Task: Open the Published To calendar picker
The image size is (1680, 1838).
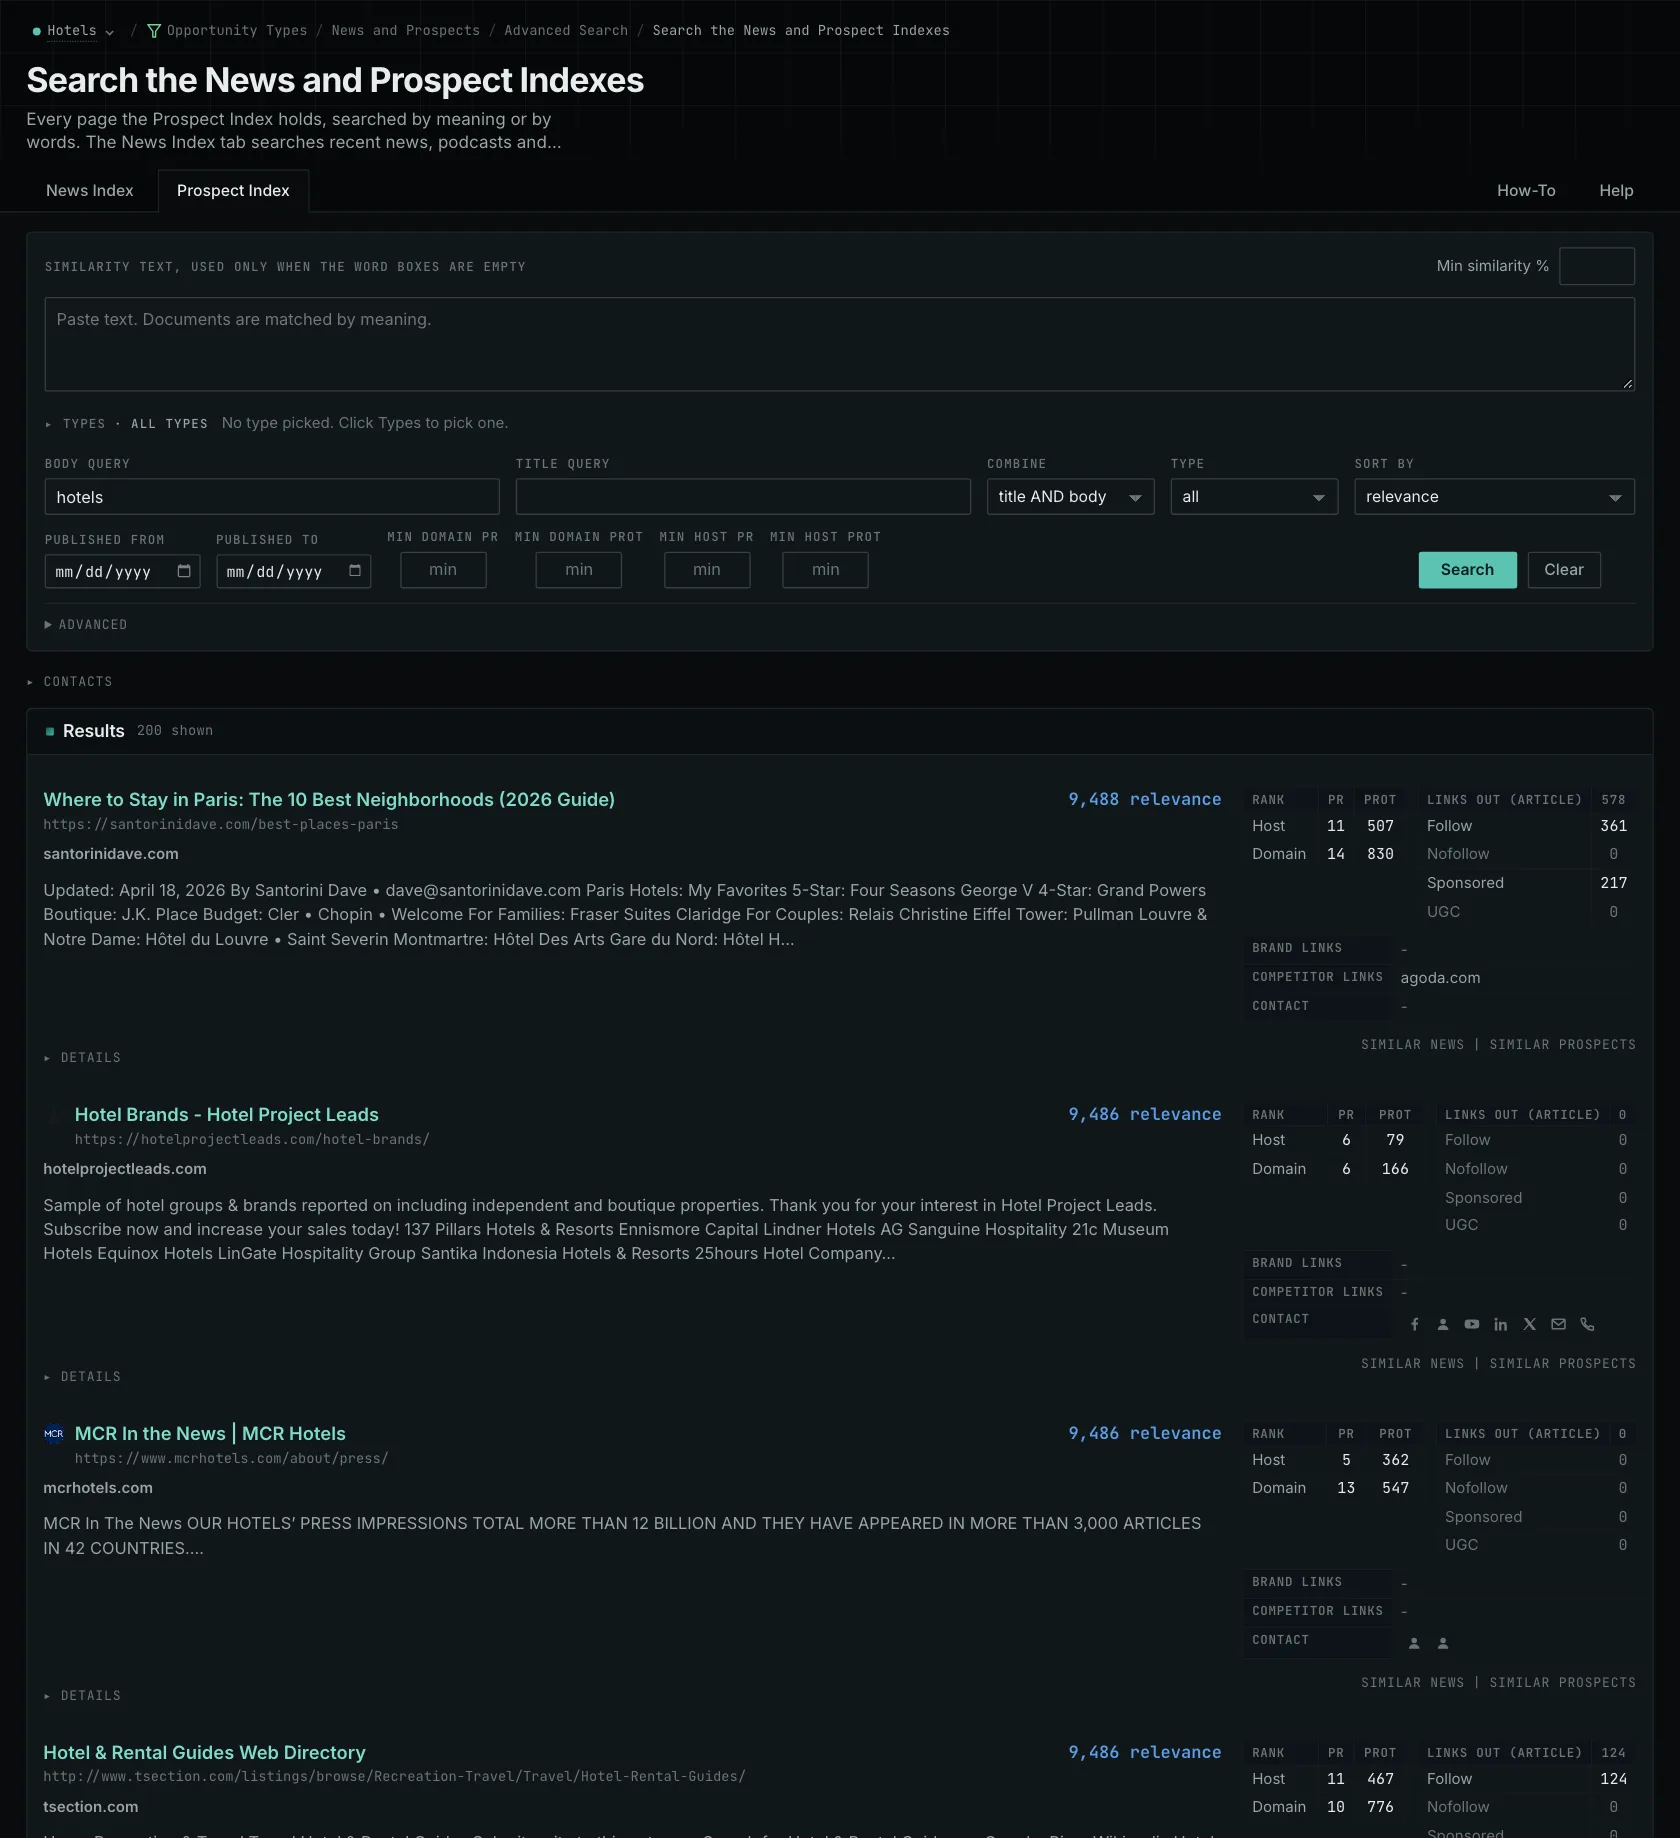Action: (x=355, y=571)
